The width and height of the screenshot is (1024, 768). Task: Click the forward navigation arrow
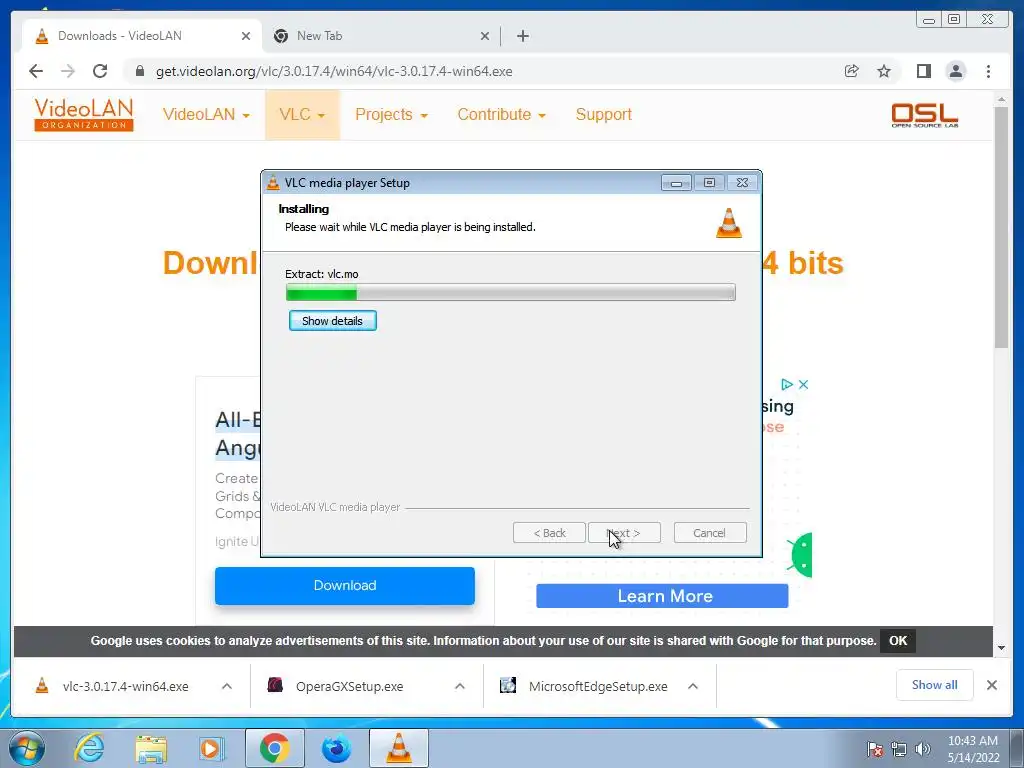point(68,71)
